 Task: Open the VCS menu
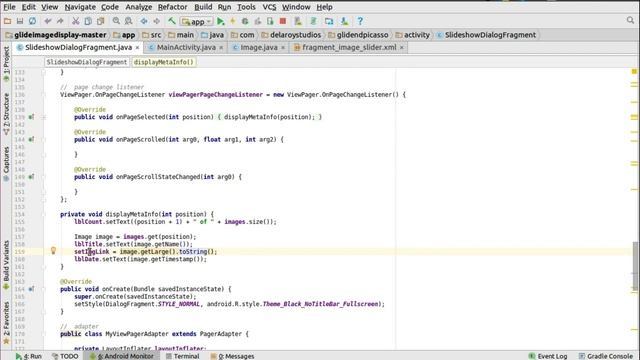269,7
